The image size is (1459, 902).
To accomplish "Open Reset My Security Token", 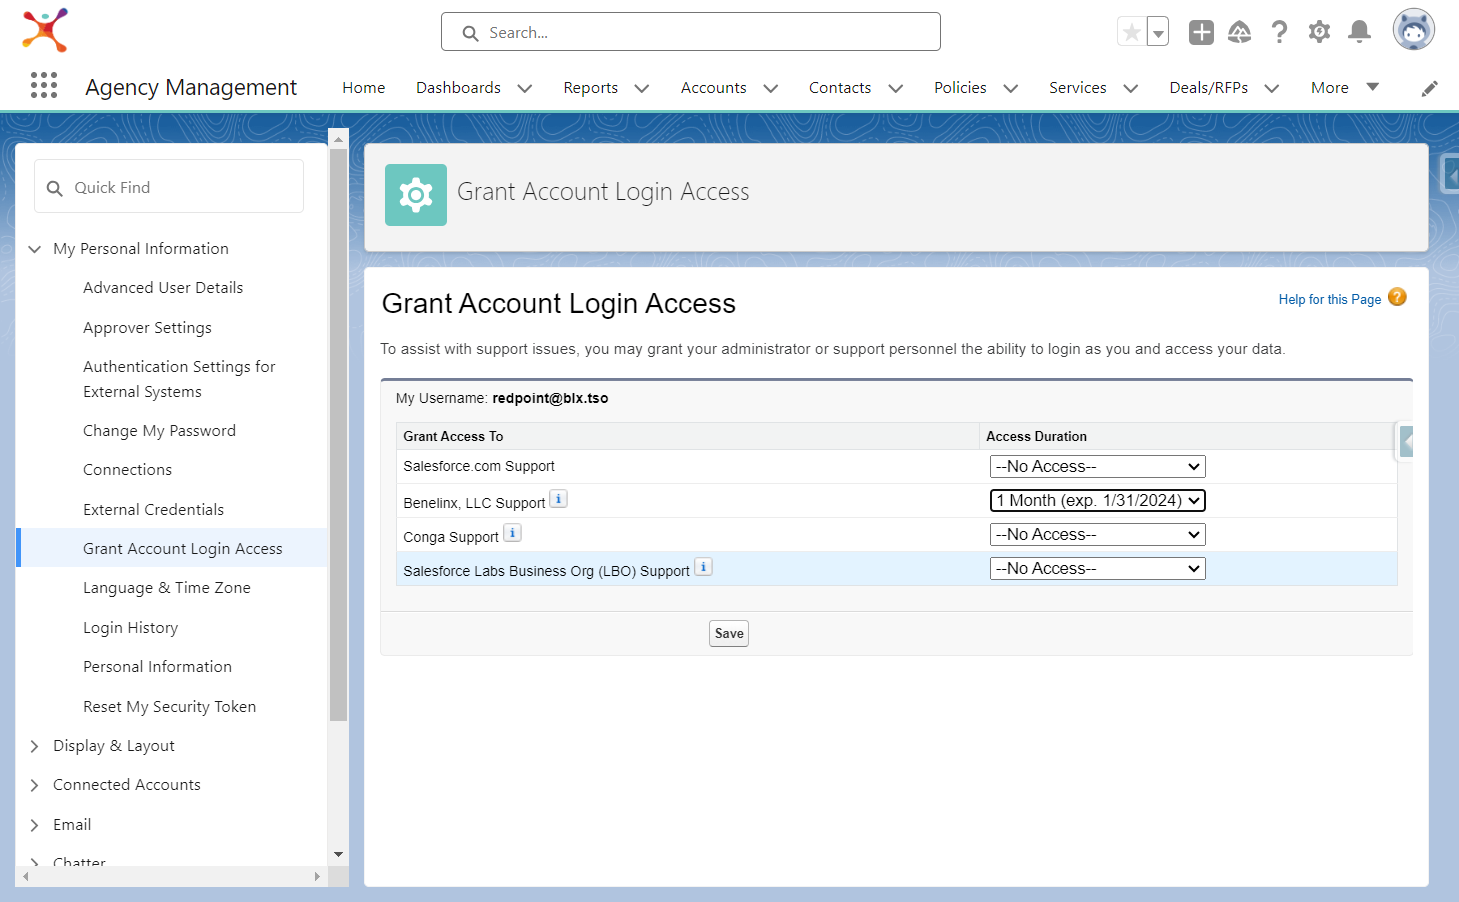I will [169, 707].
